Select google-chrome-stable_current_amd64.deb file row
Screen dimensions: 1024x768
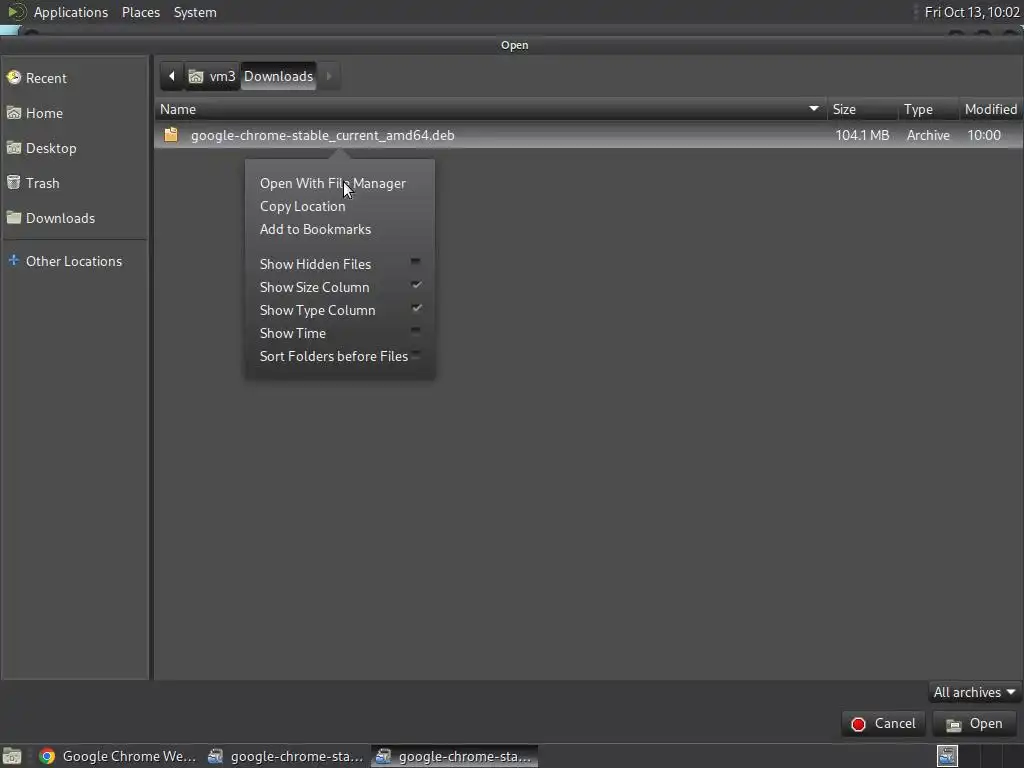[588, 135]
